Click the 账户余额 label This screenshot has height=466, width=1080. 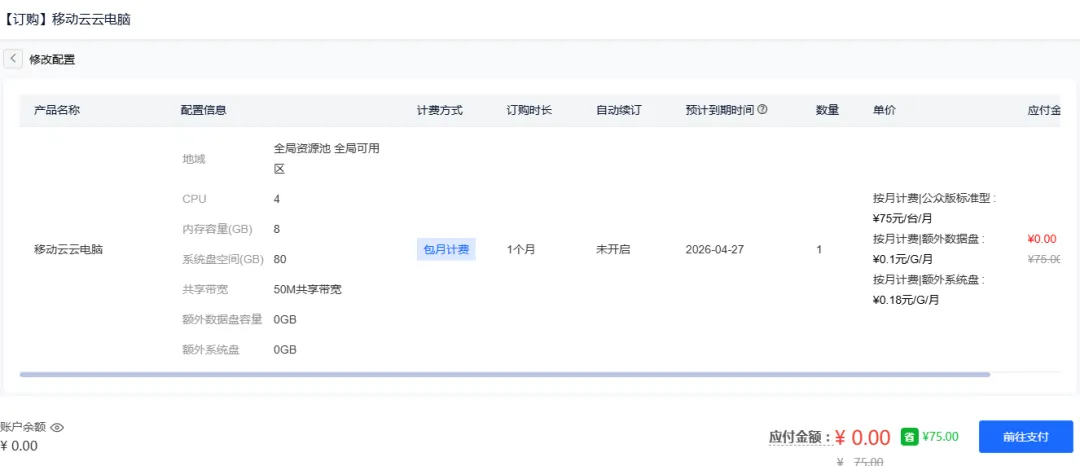(x=23, y=427)
